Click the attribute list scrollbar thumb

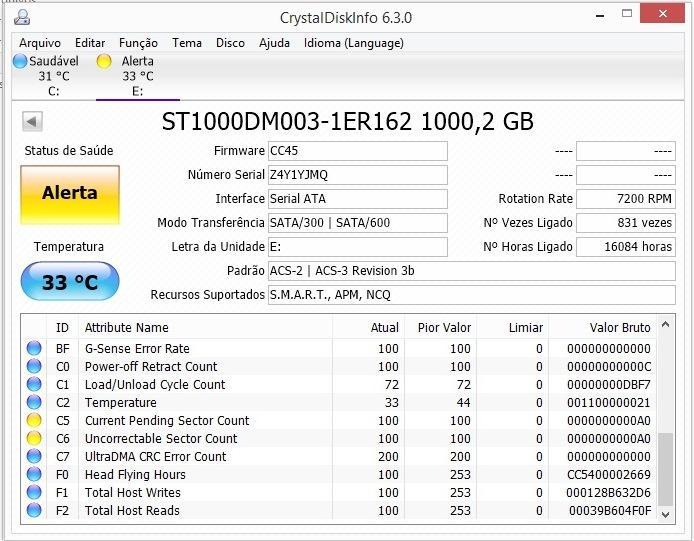click(665, 469)
